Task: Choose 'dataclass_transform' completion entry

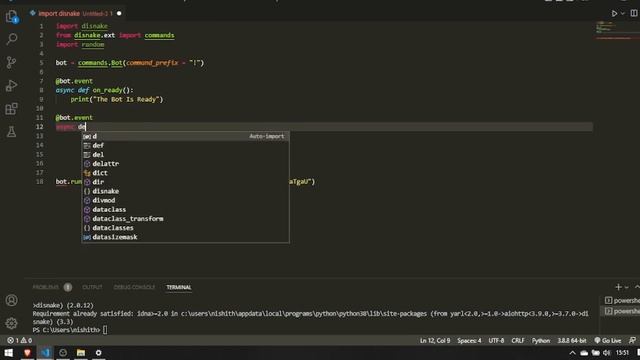Action: coord(185,219)
